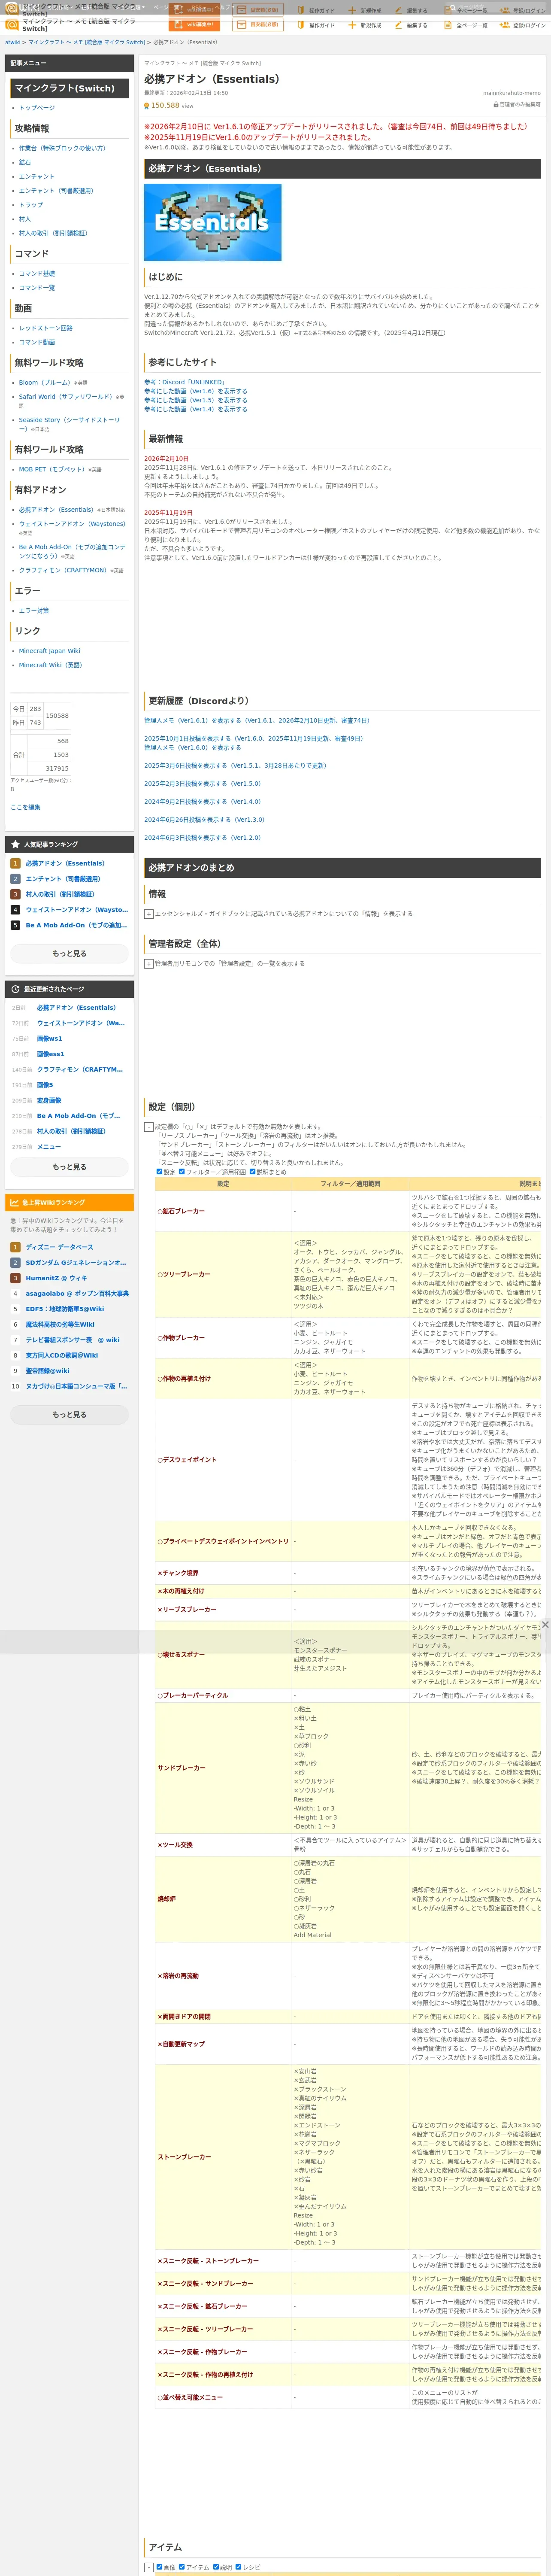Click the ストーンブレーカー setting row label
The image size is (551, 2576).
pyautogui.click(x=184, y=2157)
